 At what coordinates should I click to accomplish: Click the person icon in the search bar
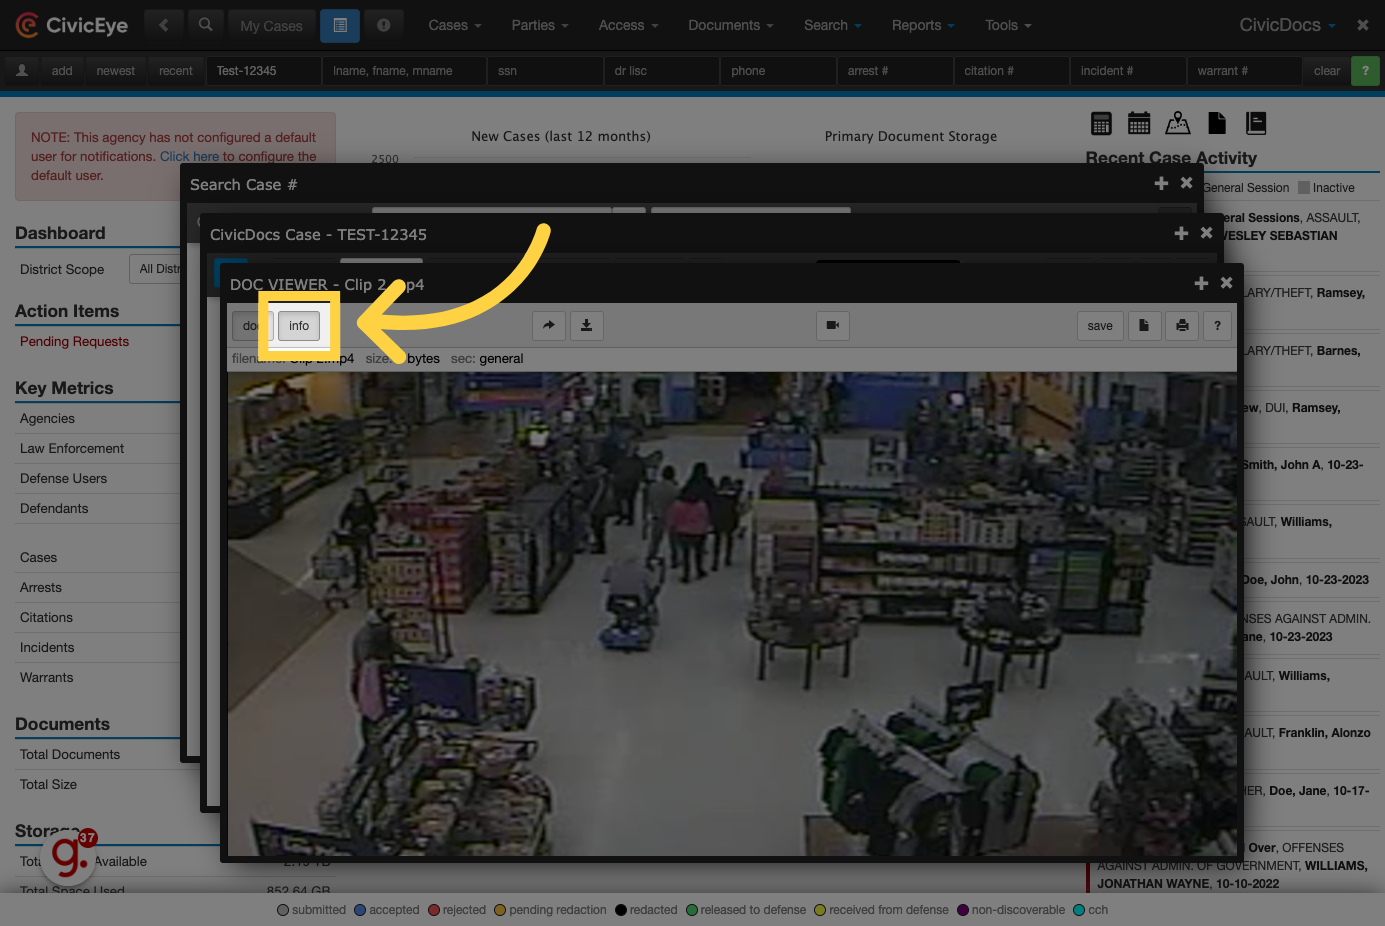coord(22,71)
